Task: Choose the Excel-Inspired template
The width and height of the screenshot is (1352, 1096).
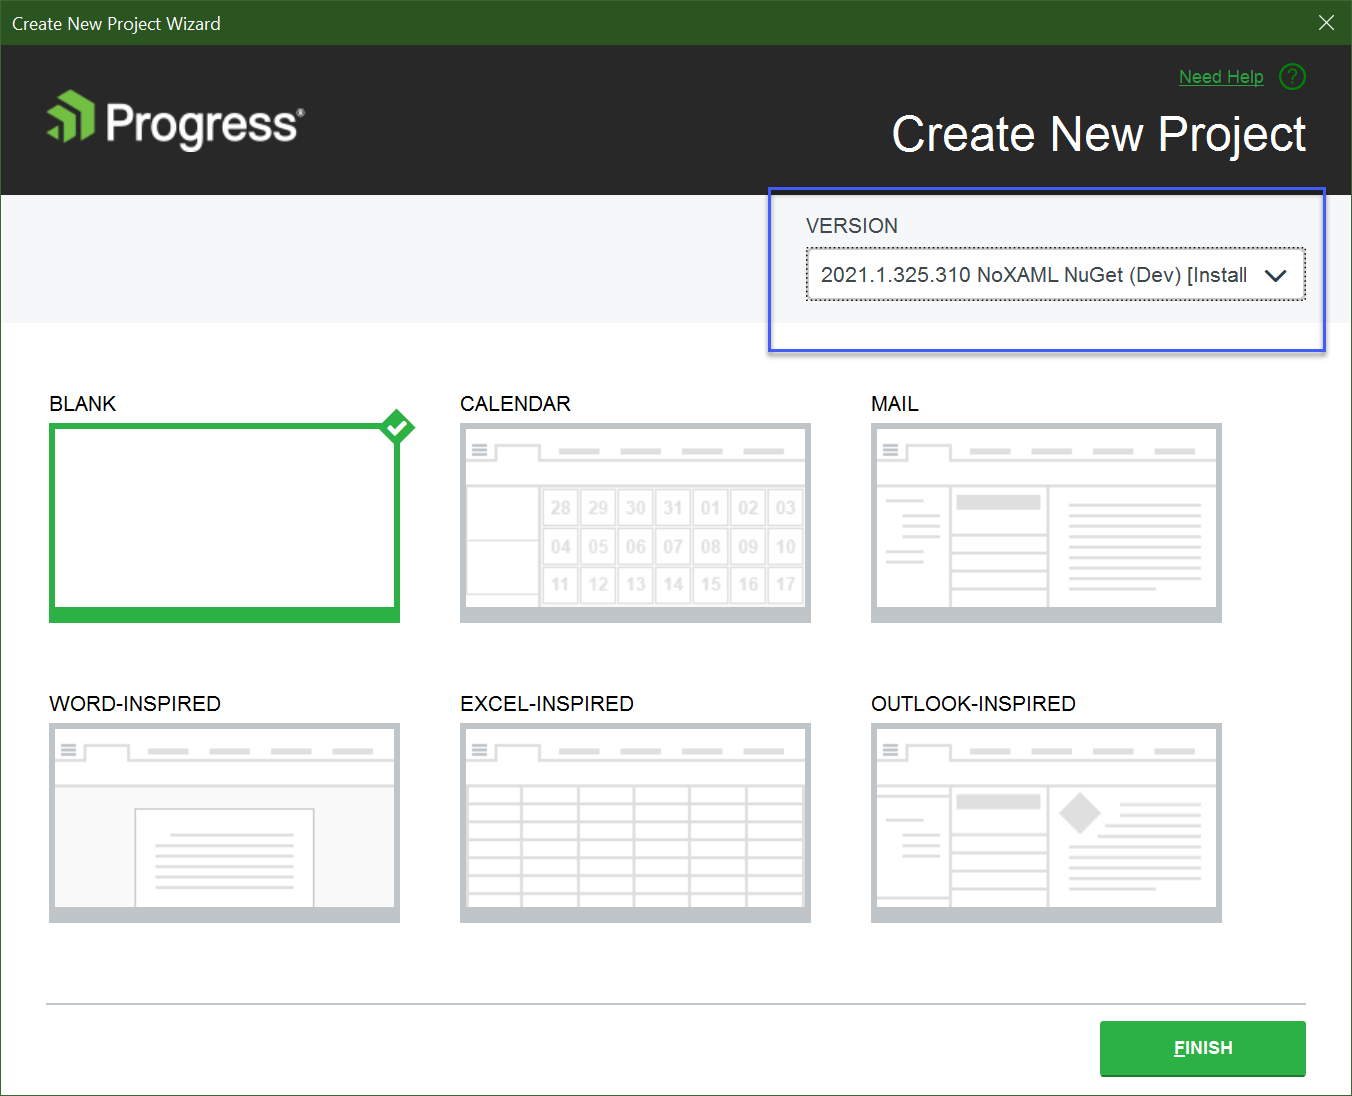Action: pyautogui.click(x=634, y=822)
